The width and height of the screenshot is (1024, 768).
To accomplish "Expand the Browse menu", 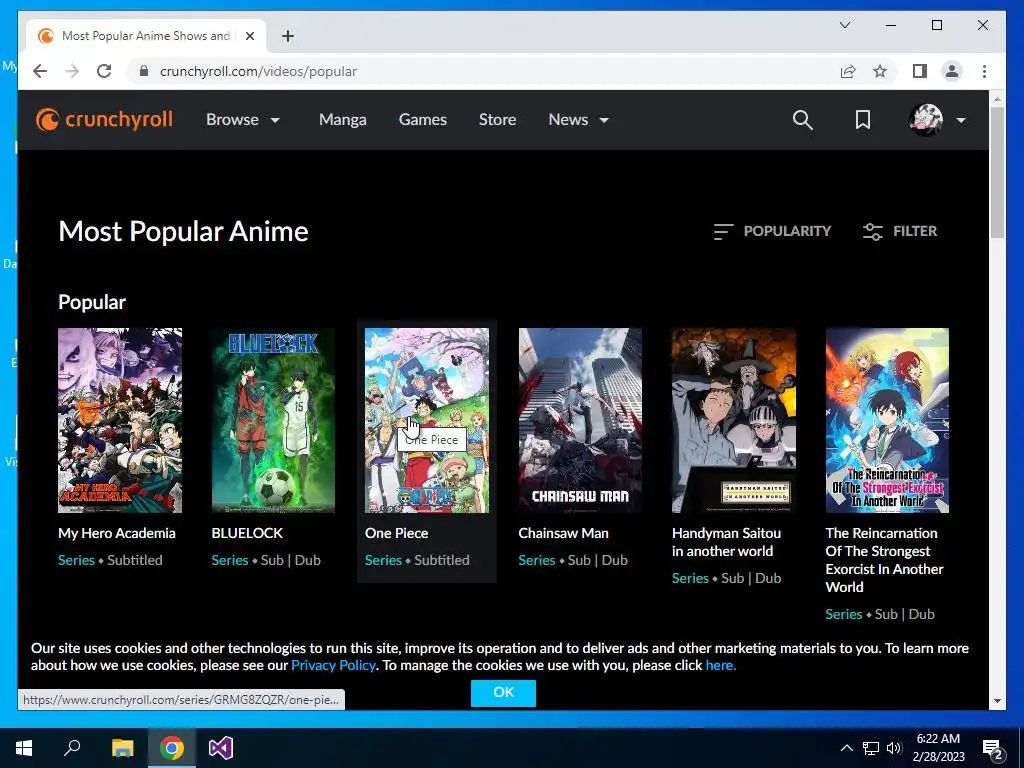I will [x=243, y=120].
